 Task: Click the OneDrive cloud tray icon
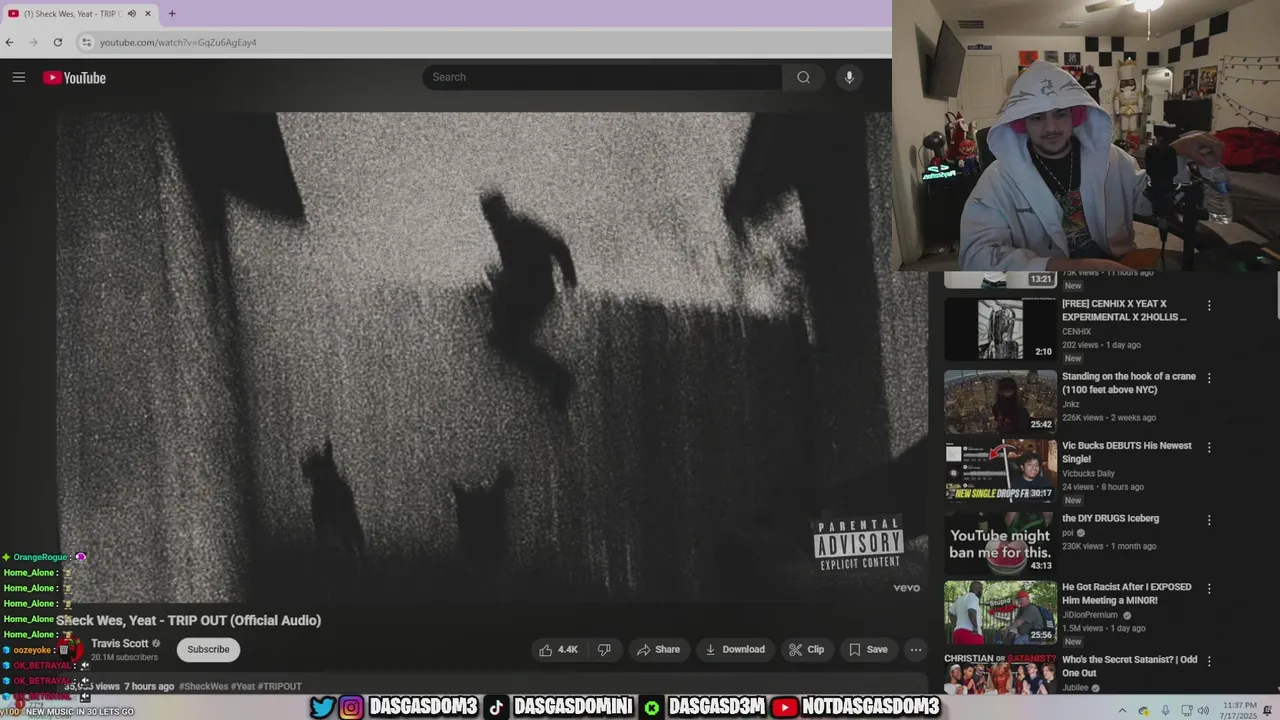pos(1143,711)
